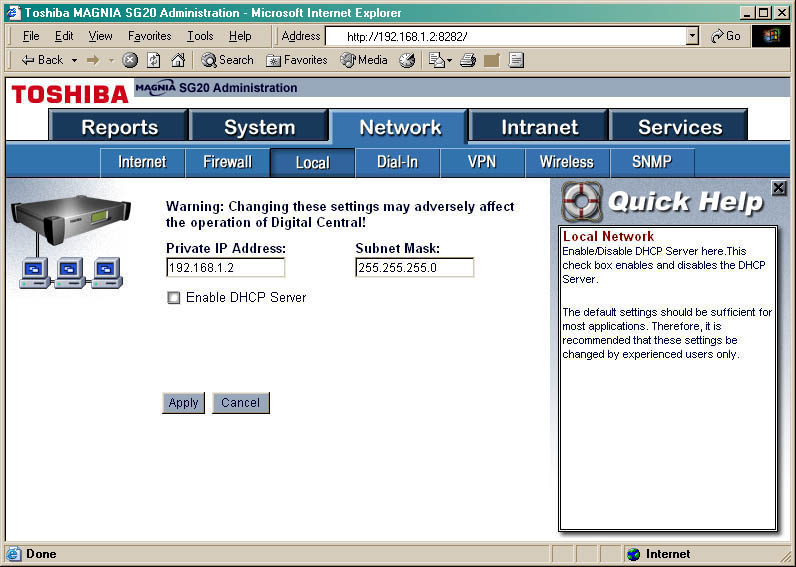The image size is (796, 567).
Task: Open the Dial-In sub-tab
Action: (397, 162)
